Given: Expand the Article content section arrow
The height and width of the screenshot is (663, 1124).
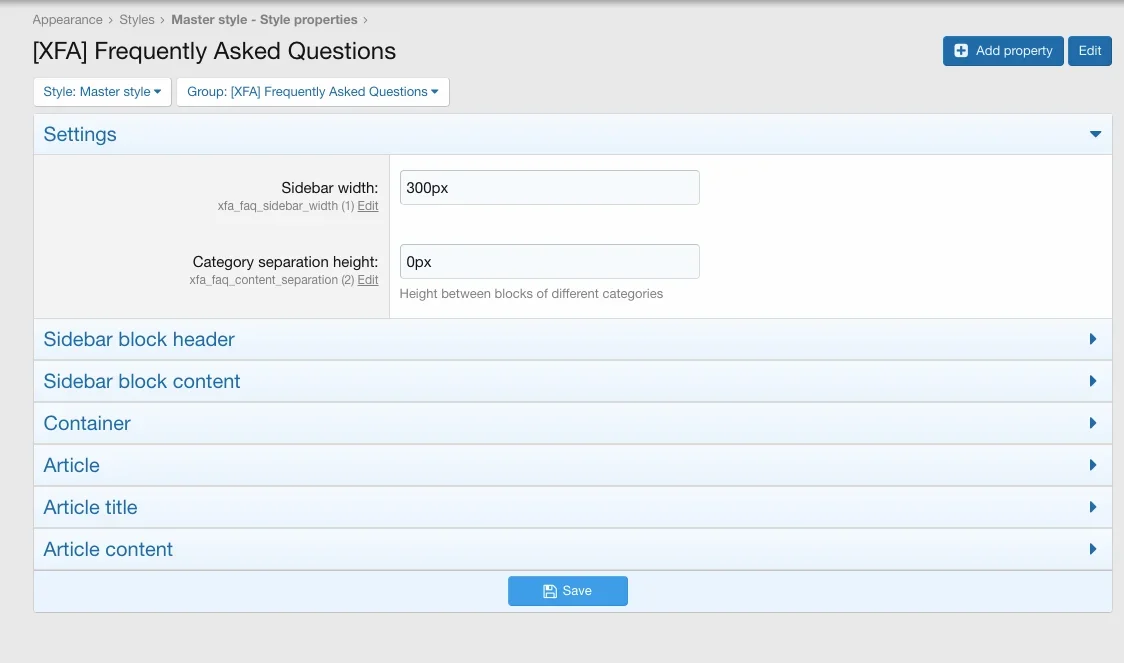Looking at the screenshot, I should tap(1093, 550).
